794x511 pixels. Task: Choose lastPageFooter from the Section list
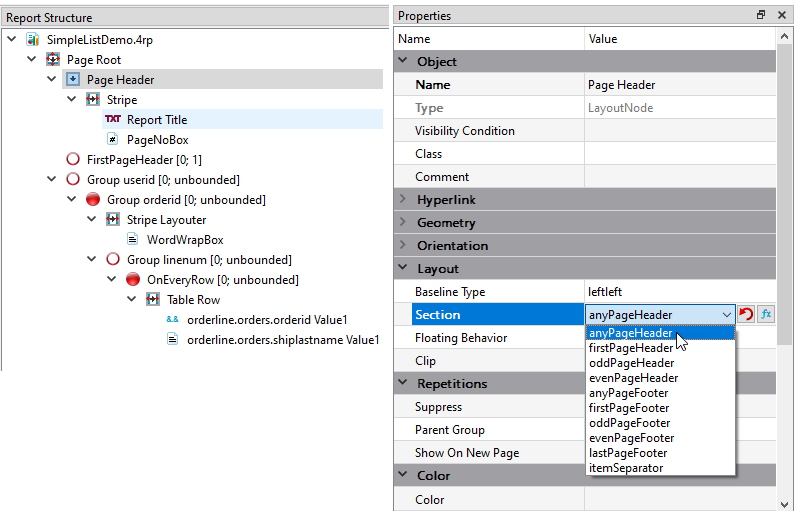[x=660, y=453]
